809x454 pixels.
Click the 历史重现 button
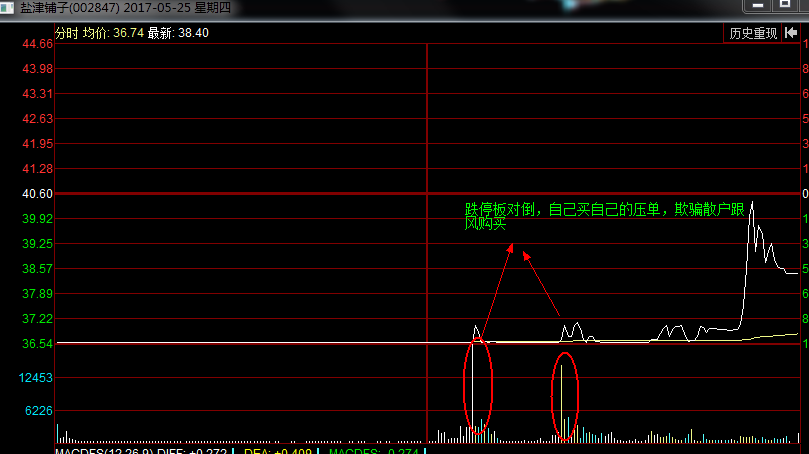753,34
